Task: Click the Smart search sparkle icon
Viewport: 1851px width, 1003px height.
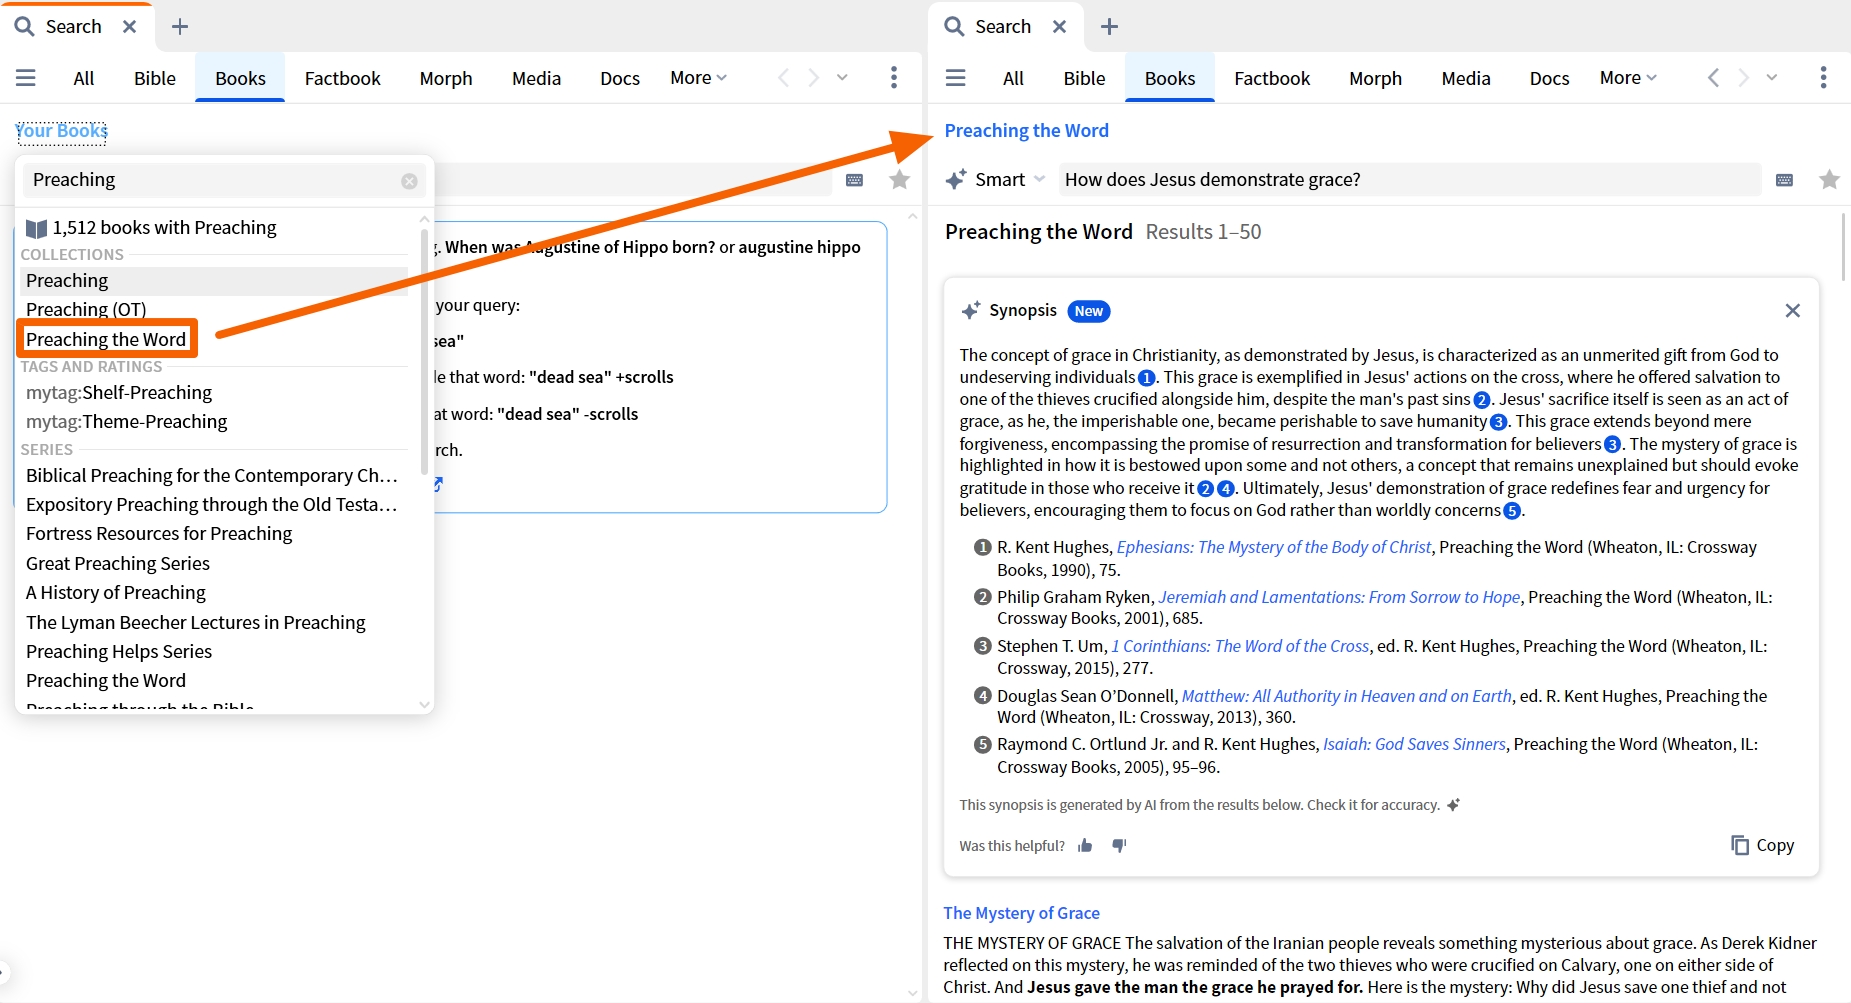Action: (956, 180)
